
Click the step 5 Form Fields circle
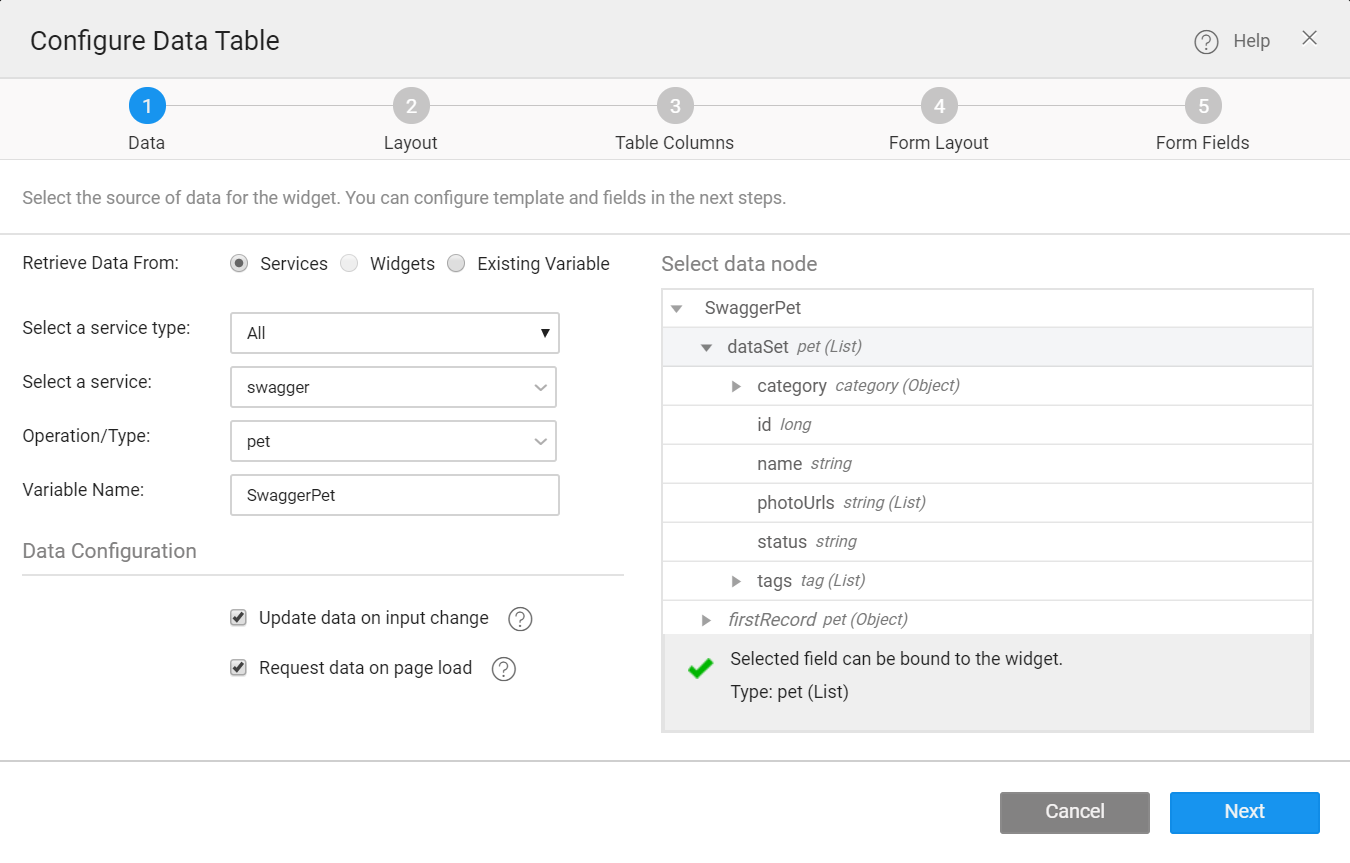pos(1202,105)
